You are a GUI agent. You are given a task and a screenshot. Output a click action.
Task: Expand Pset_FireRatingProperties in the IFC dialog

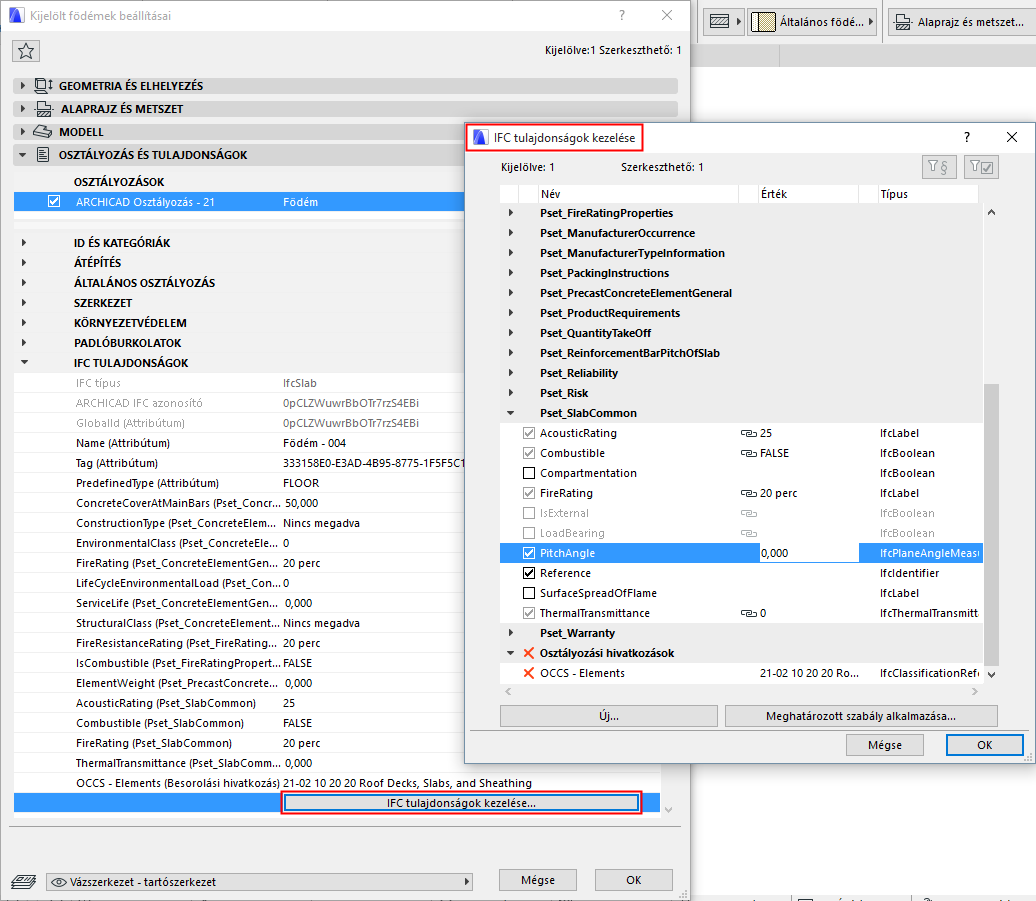tap(511, 213)
